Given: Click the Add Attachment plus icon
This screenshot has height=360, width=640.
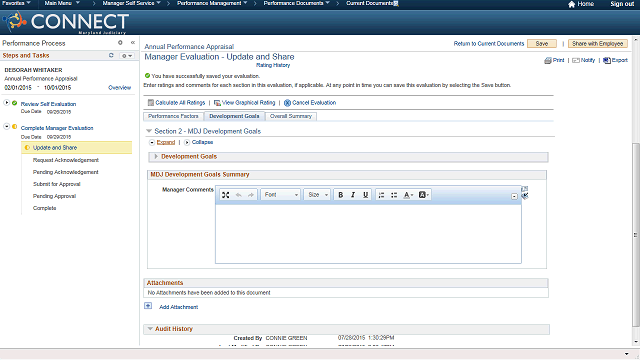Looking at the screenshot, I should point(148,306).
